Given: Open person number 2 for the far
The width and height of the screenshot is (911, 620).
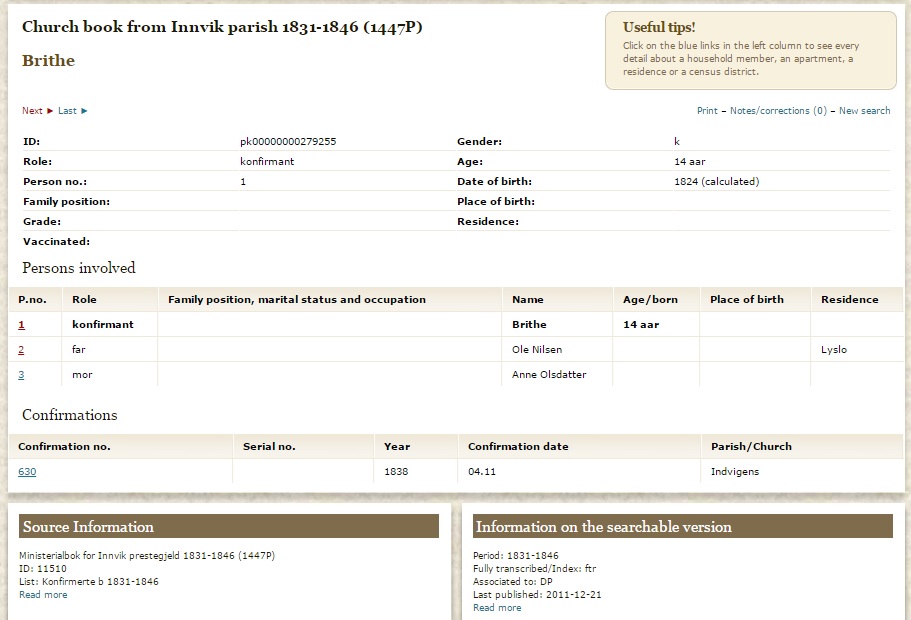Looking at the screenshot, I should [x=22, y=350].
